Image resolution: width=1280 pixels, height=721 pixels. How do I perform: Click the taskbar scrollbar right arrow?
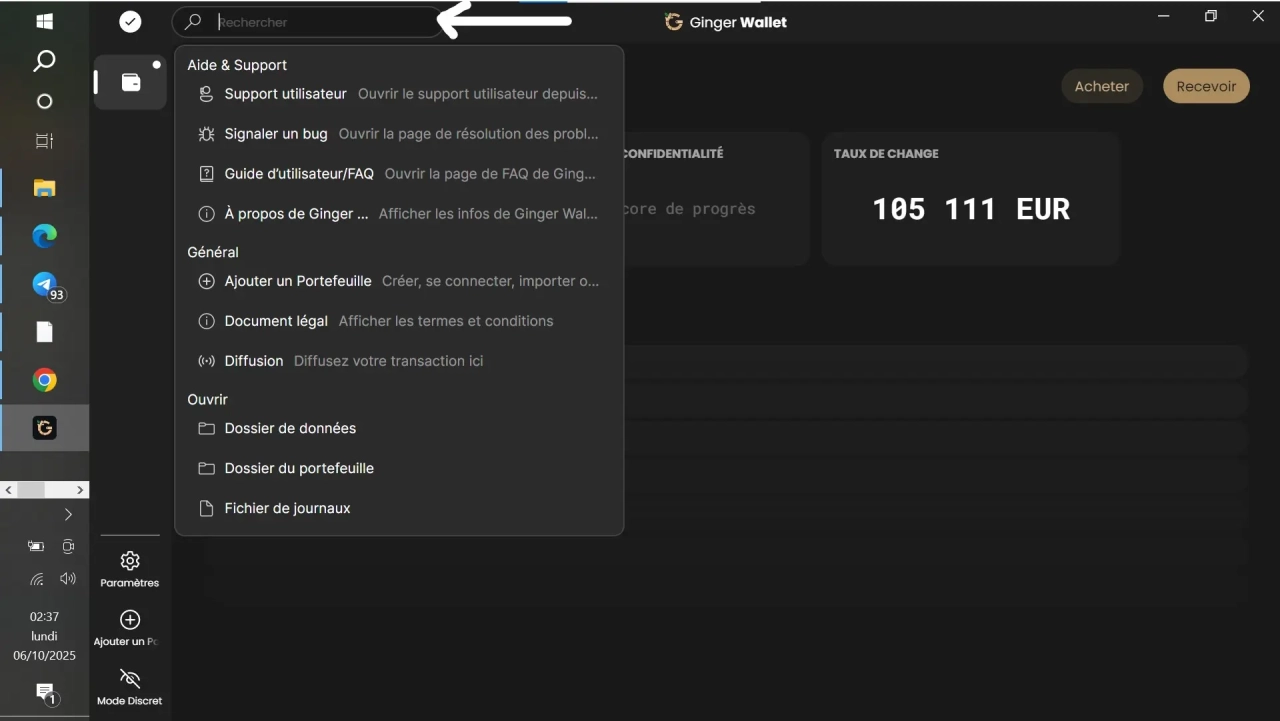pyautogui.click(x=81, y=490)
